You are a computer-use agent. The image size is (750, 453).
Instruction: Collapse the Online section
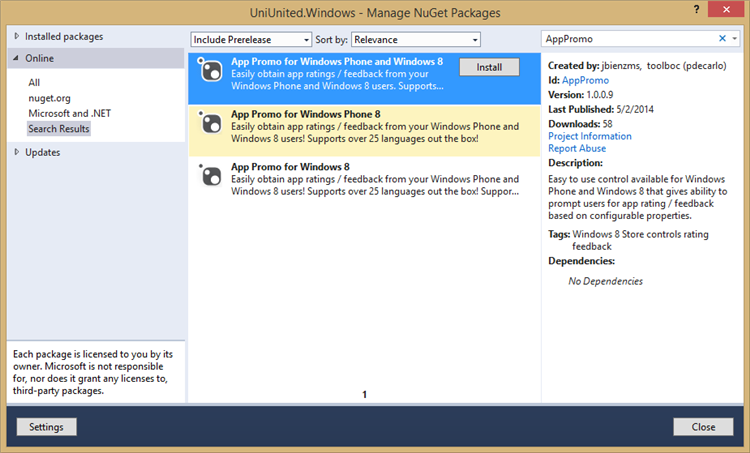tap(16, 58)
